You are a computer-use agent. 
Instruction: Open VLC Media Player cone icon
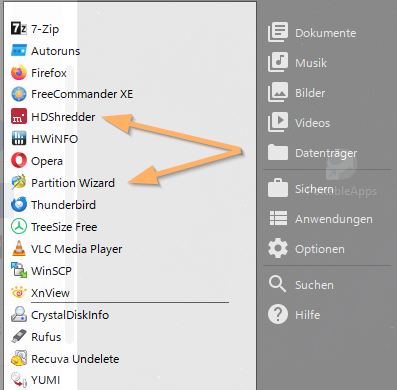19,248
